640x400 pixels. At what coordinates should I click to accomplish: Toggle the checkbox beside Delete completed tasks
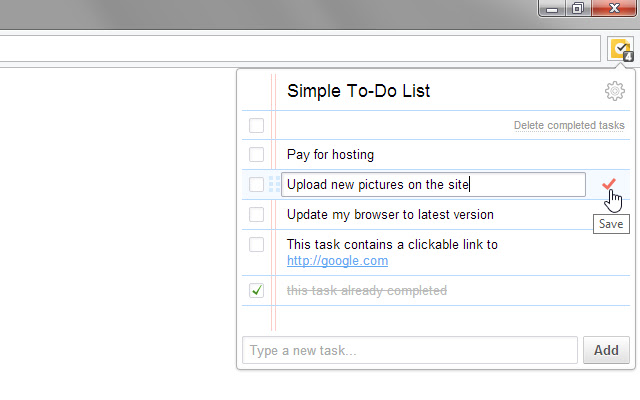257,125
